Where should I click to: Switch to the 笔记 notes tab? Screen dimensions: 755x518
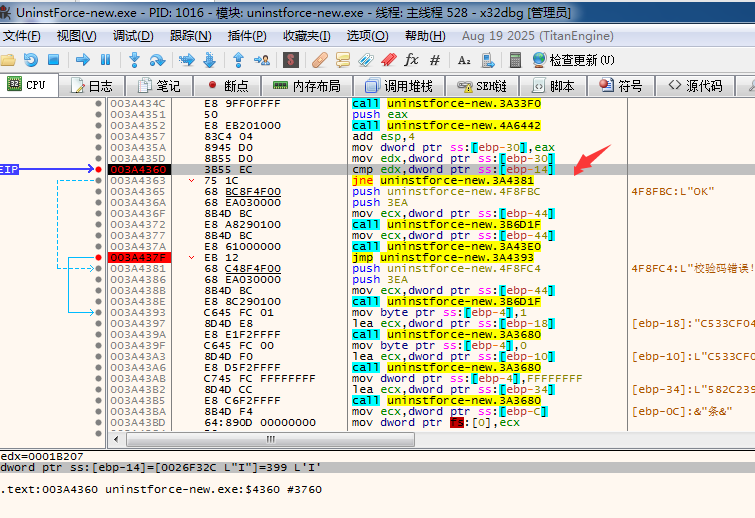159,86
